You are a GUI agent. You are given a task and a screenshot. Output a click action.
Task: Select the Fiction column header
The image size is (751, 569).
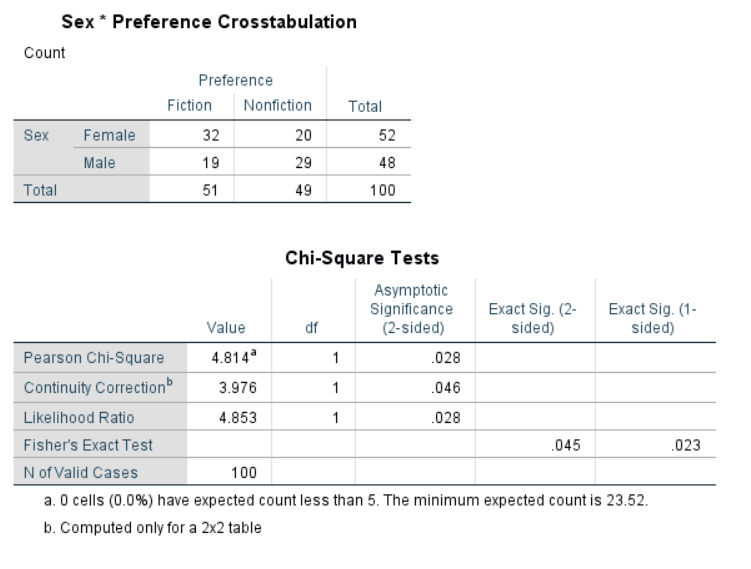189,105
